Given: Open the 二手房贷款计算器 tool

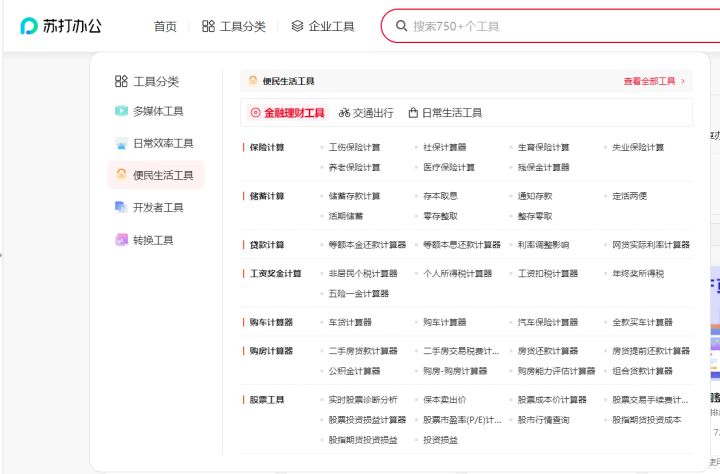Looking at the screenshot, I should click(363, 351).
